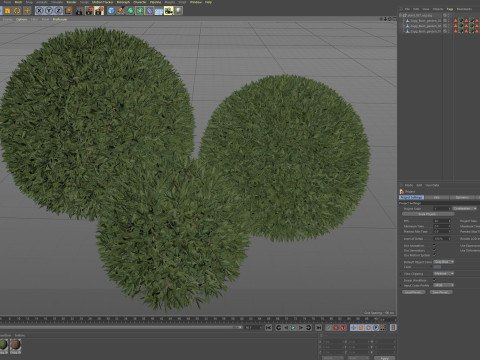Collapse the top null object in Object Manager

[400, 15]
